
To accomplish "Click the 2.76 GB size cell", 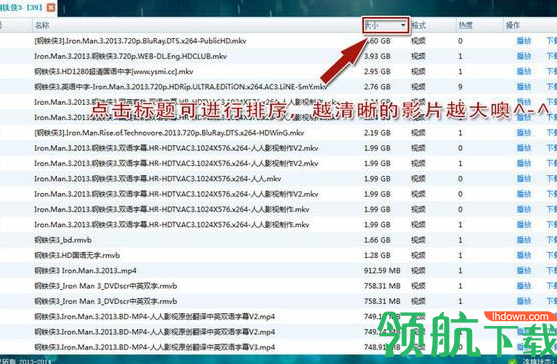I will click(377, 87).
